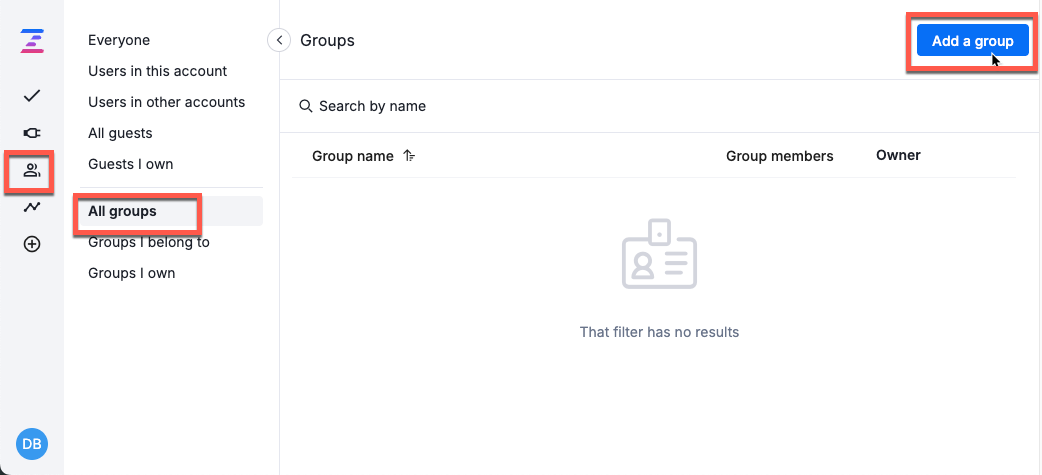This screenshot has width=1042, height=475.
Task: Select the Everyone filter
Action: [x=119, y=41]
